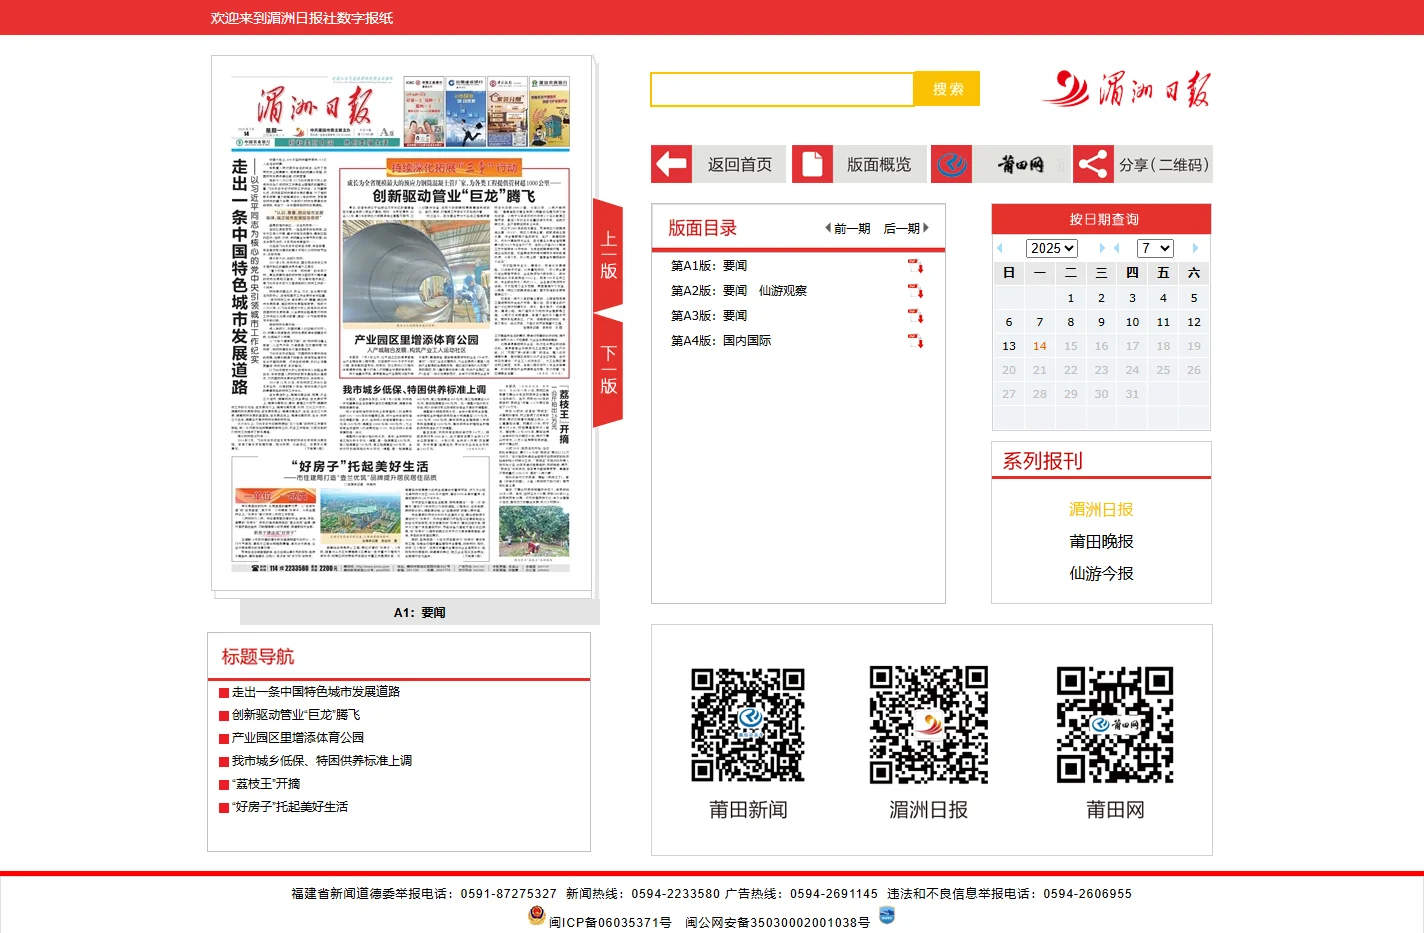Click the 上一版 previous page tab

pos(608,255)
